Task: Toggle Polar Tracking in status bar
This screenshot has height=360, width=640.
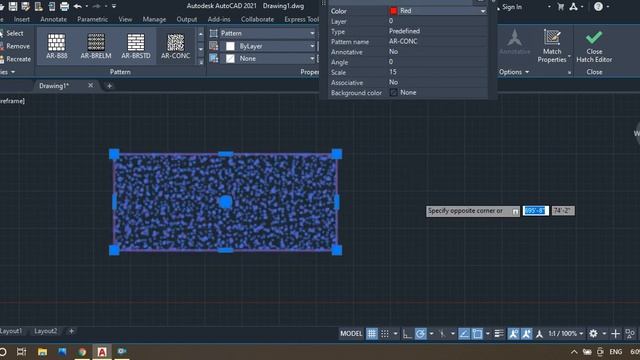Action: pos(420,334)
